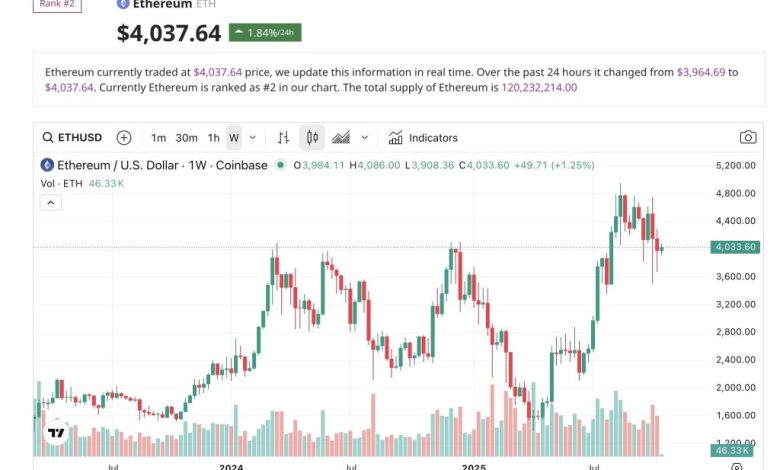Click the green market status dot
This screenshot has width=780, height=470.
pyautogui.click(x=281, y=165)
